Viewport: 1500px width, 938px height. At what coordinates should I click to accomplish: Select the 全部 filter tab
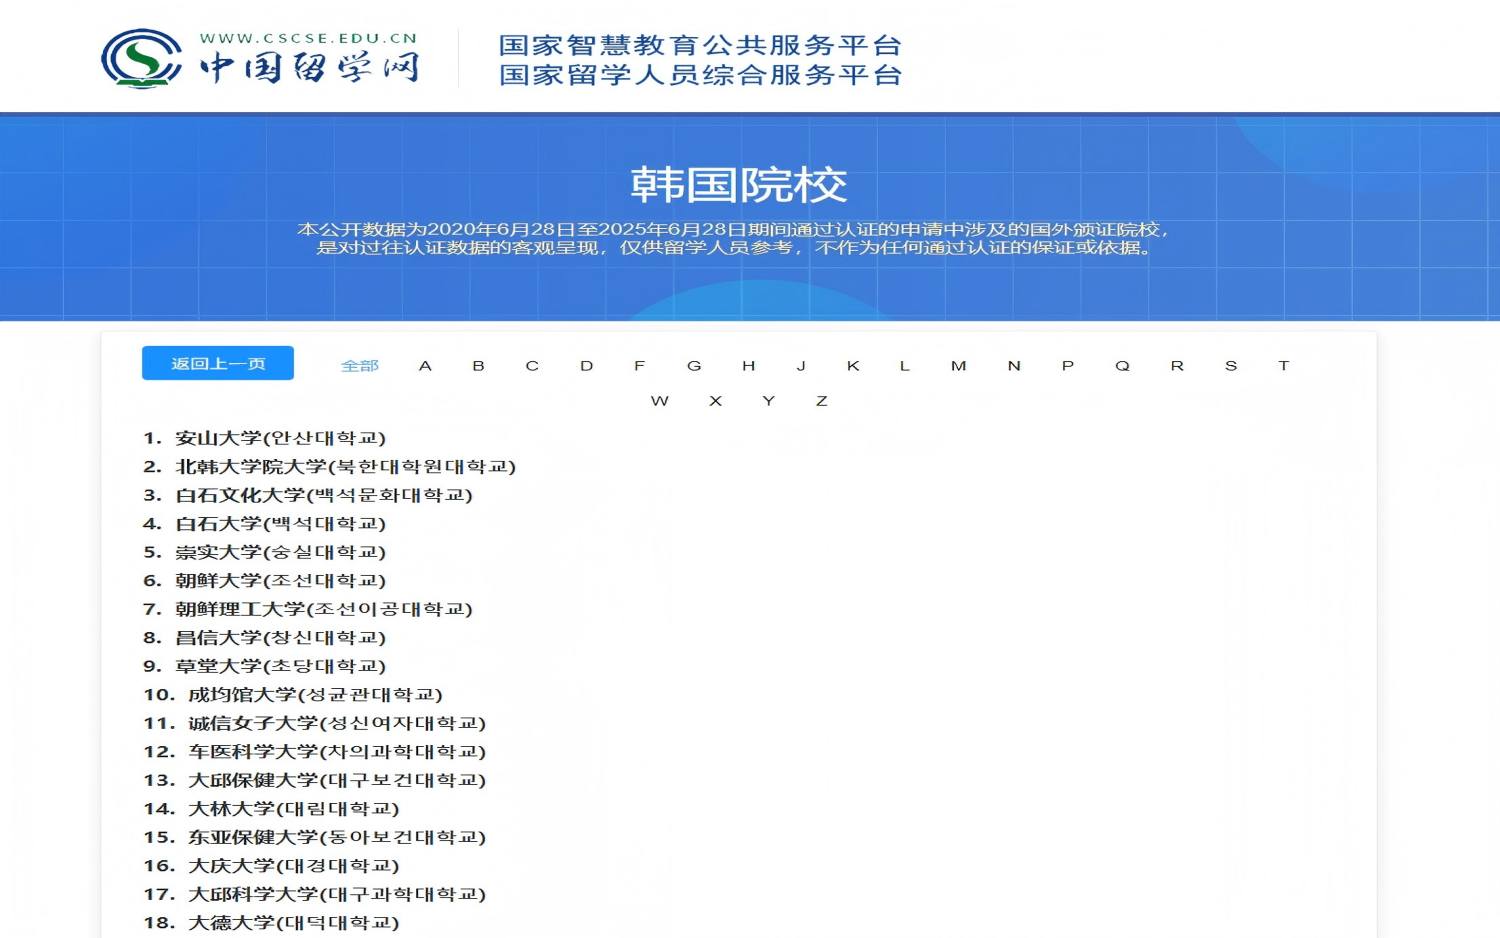(x=359, y=366)
